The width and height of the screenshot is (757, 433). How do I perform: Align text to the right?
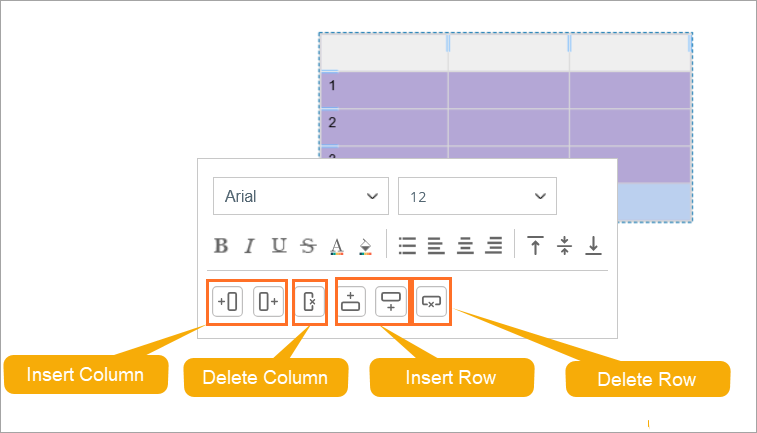(x=494, y=245)
